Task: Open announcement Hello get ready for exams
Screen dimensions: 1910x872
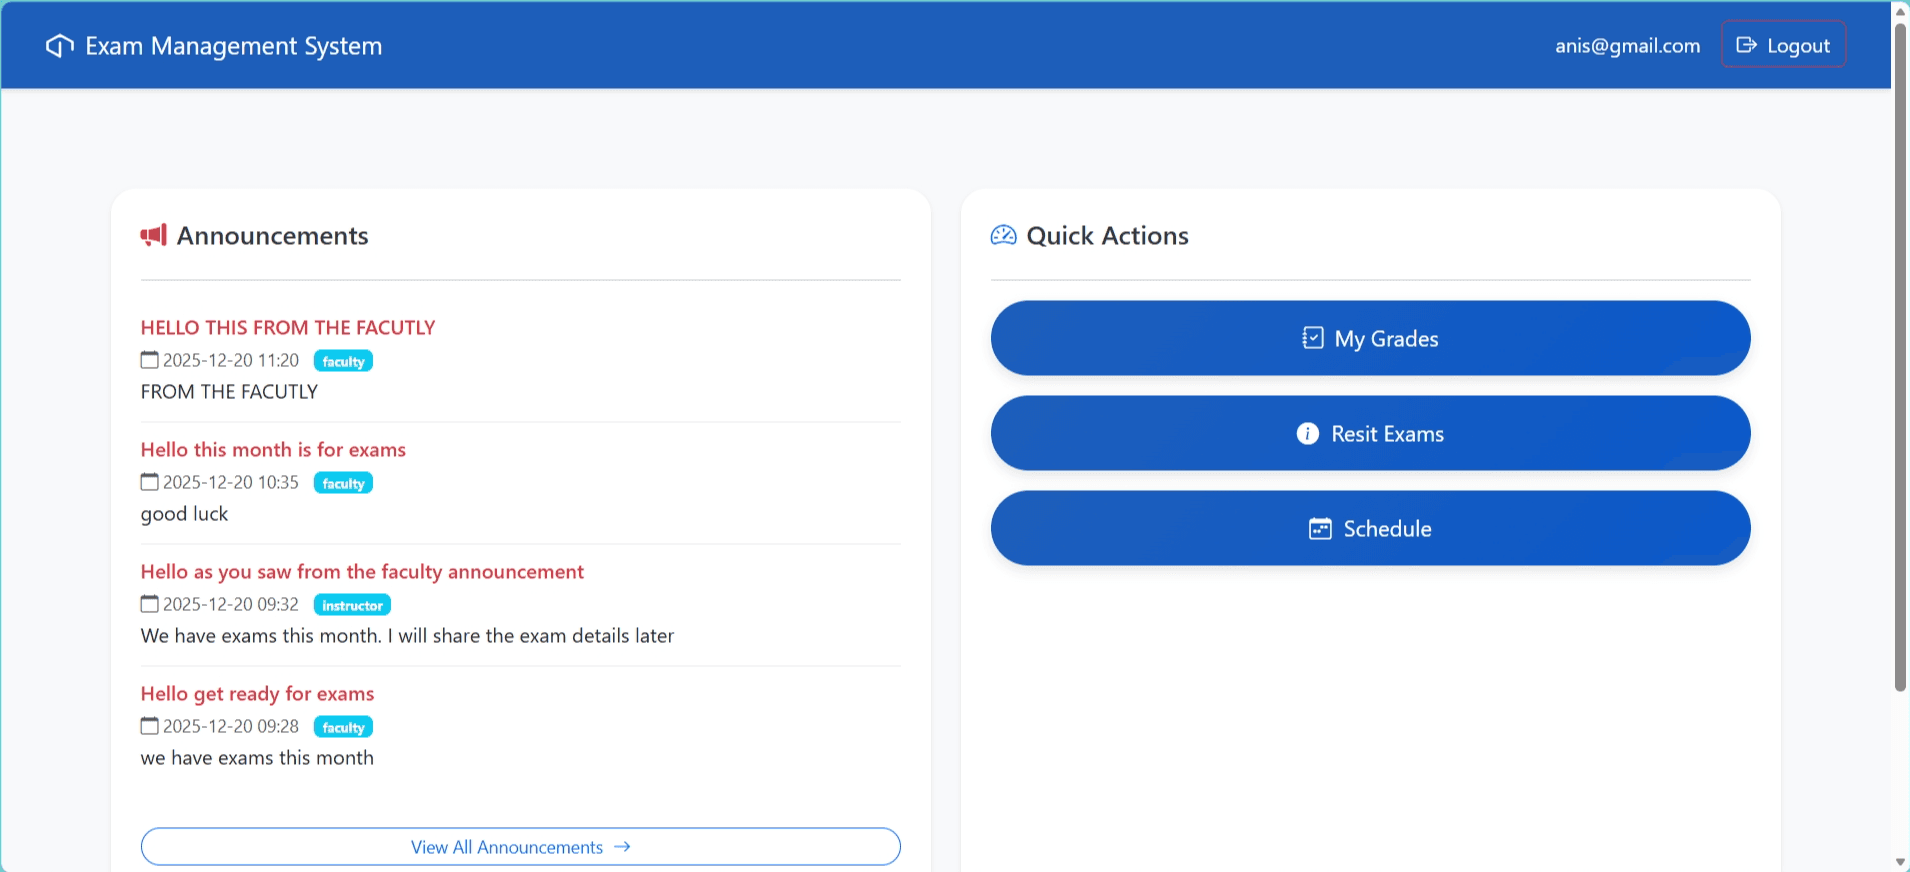Action: 257,694
